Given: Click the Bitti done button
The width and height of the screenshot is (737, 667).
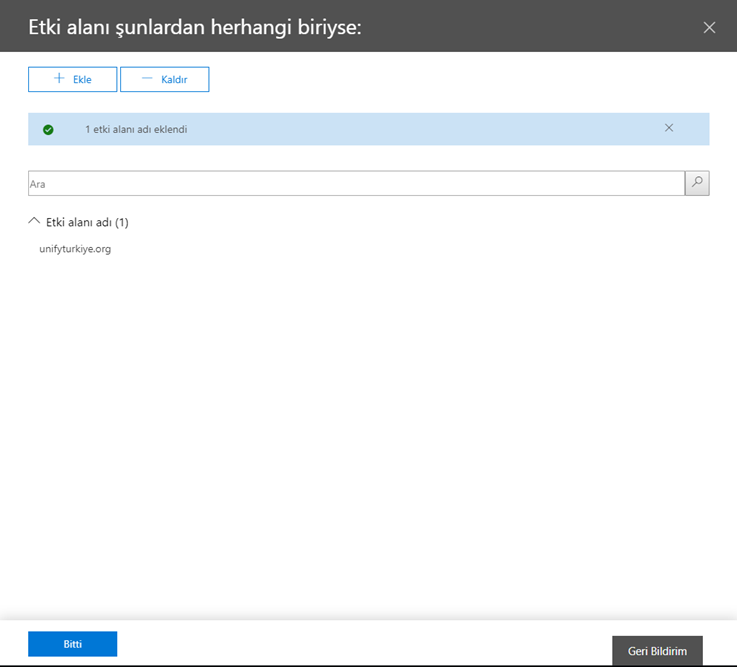Looking at the screenshot, I should pyautogui.click(x=72, y=644).
